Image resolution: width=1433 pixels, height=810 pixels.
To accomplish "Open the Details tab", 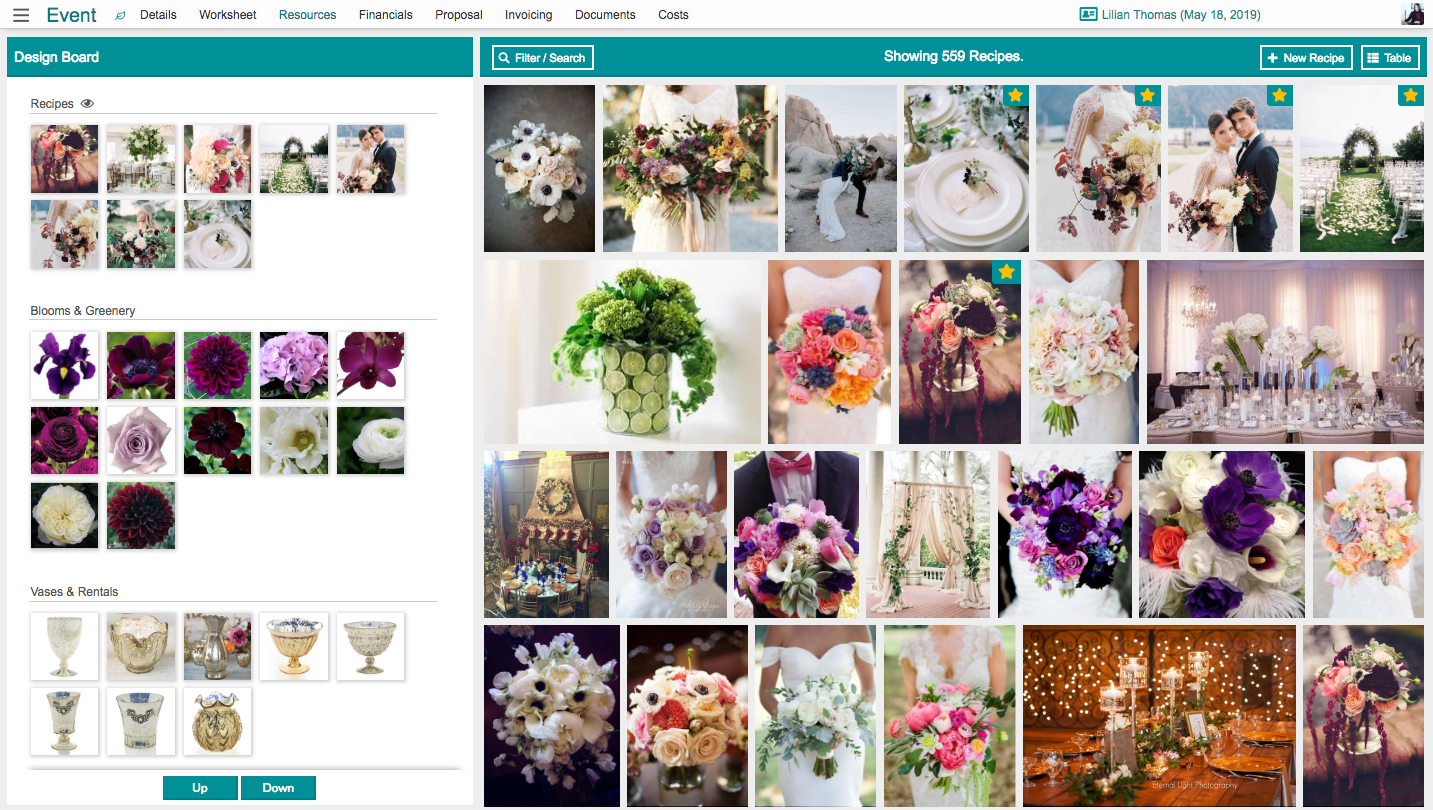I will tap(158, 15).
